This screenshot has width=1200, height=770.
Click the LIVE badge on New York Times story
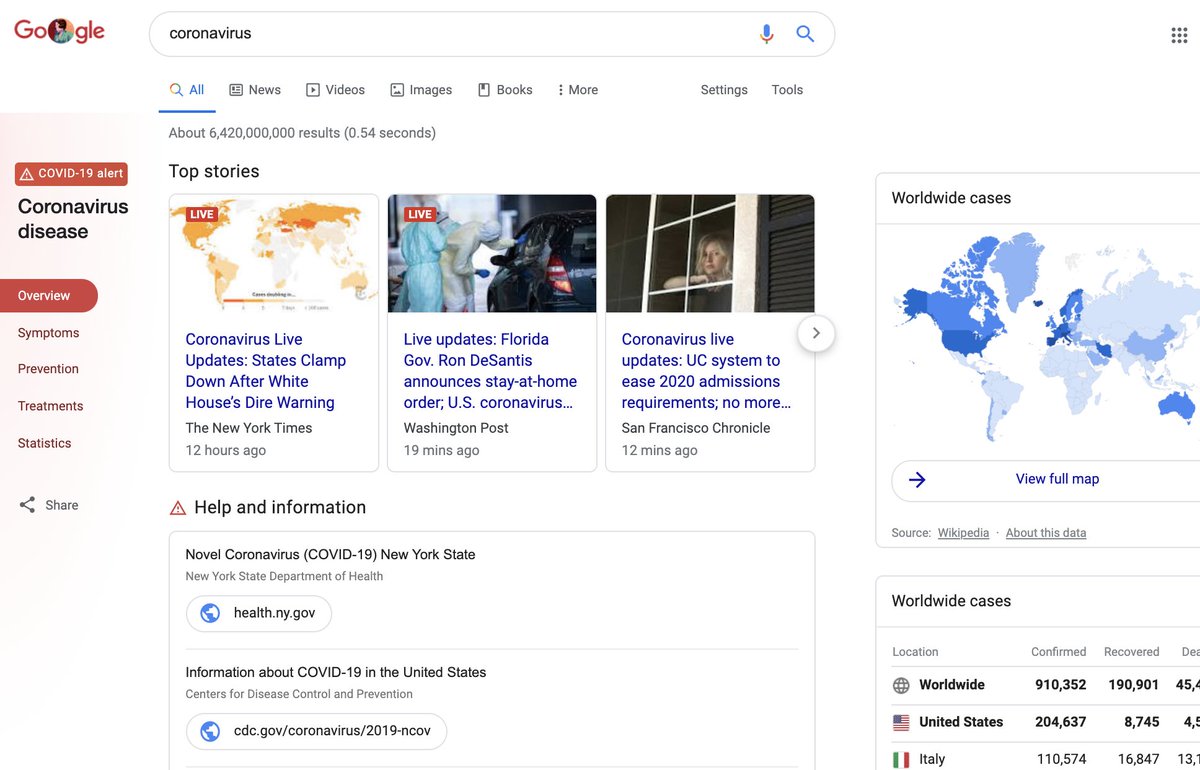[202, 214]
